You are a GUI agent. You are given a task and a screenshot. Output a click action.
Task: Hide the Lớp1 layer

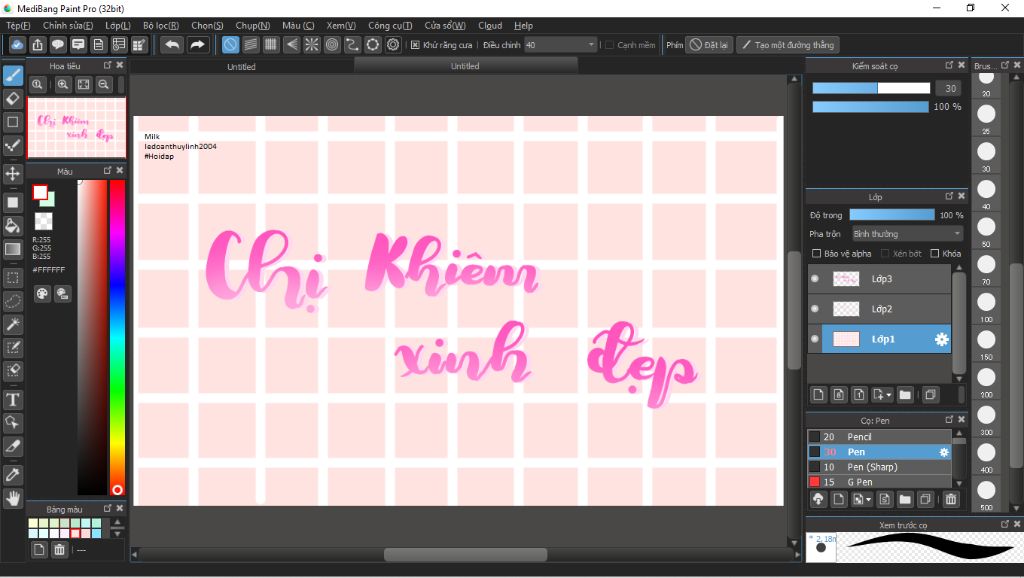[815, 339]
